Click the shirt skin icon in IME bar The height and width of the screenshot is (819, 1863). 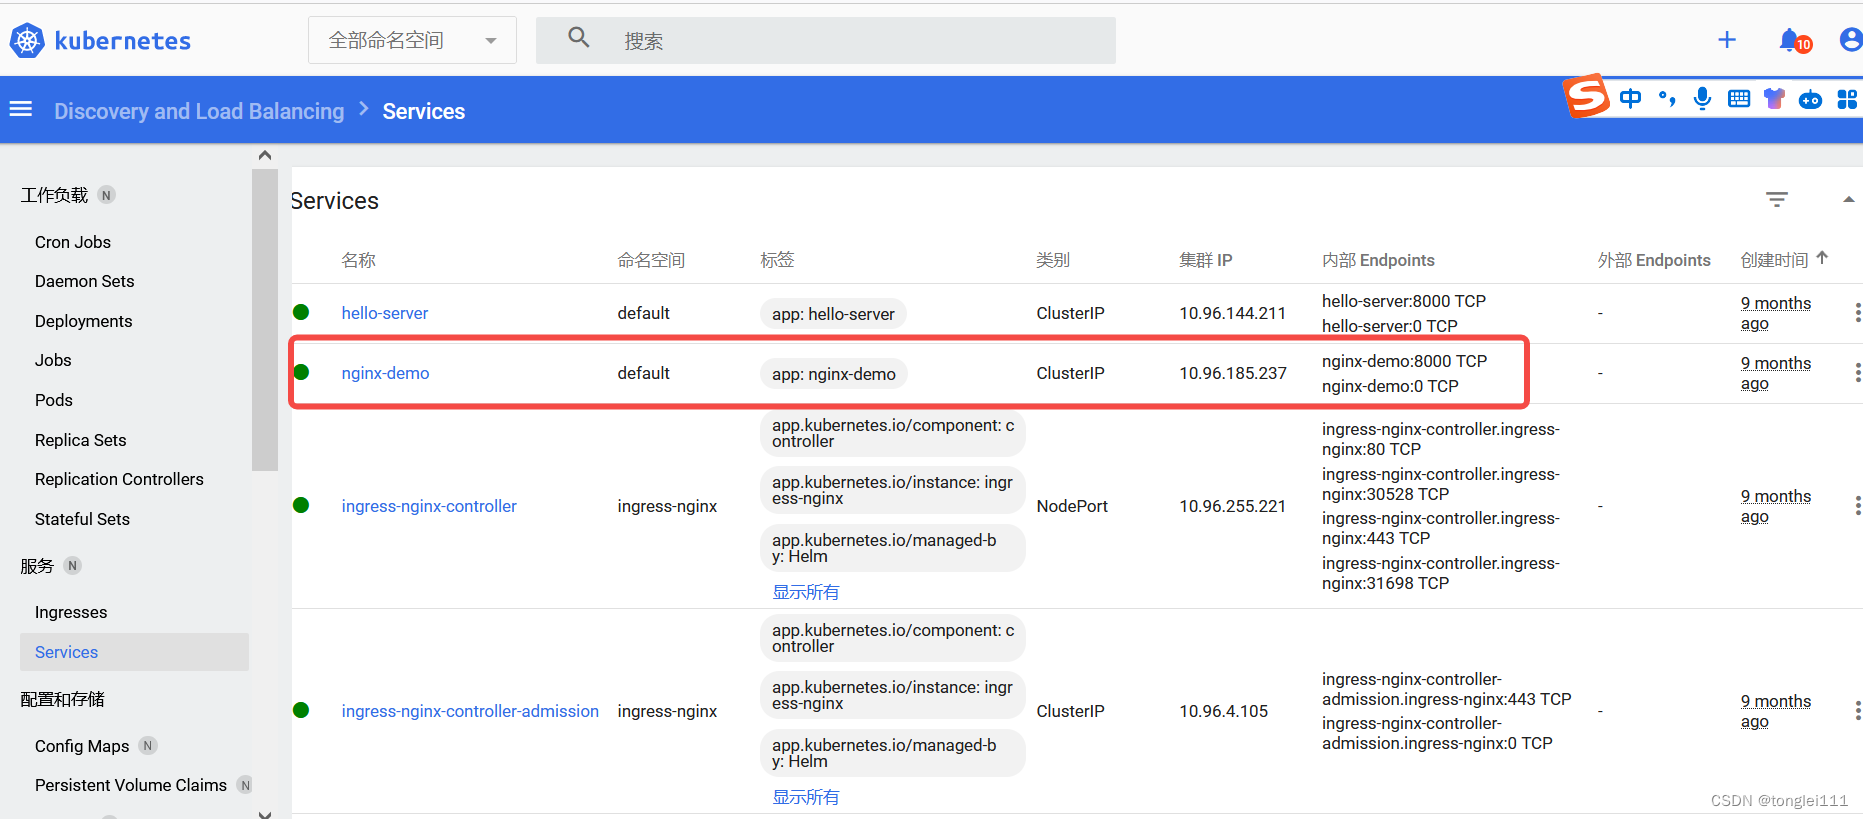tap(1774, 98)
